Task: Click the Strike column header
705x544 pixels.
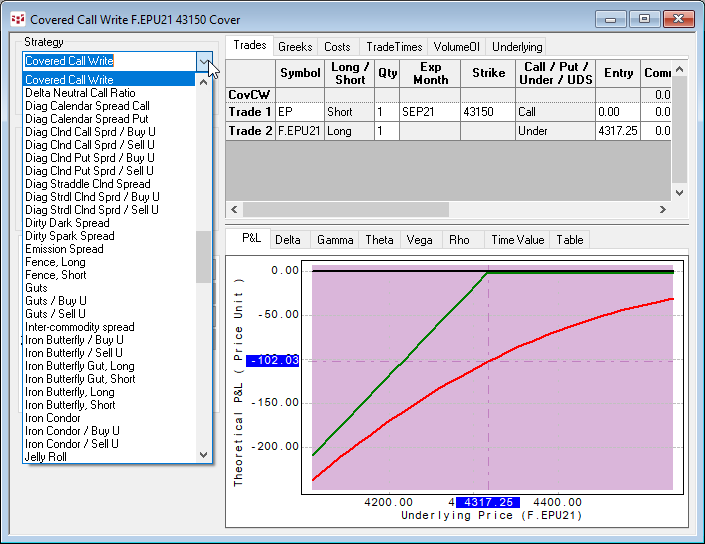Action: pos(488,73)
